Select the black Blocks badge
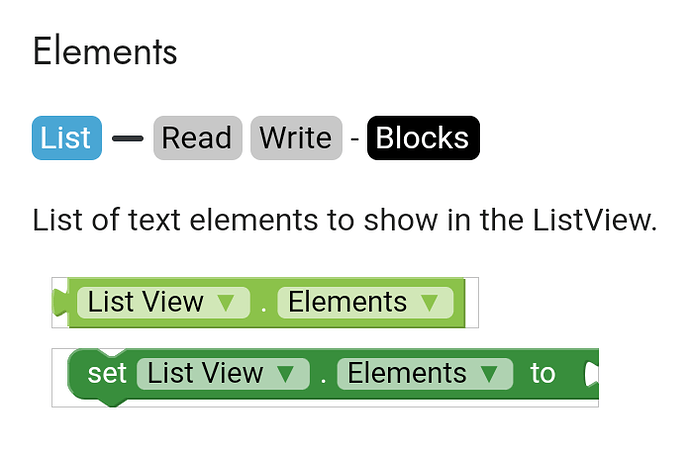Screen dimensions: 690x452 point(423,138)
